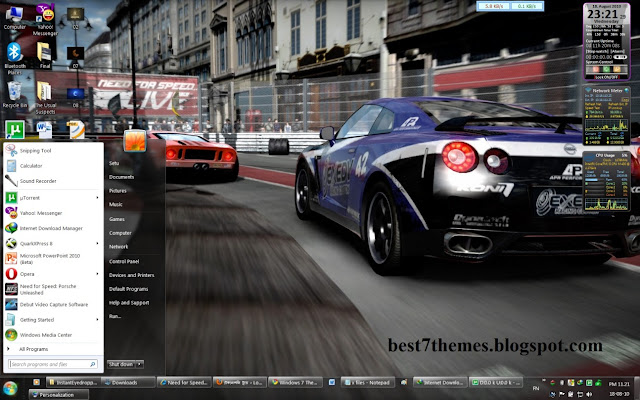Click the flower user account picture
640x400 pixels.
[x=135, y=141]
